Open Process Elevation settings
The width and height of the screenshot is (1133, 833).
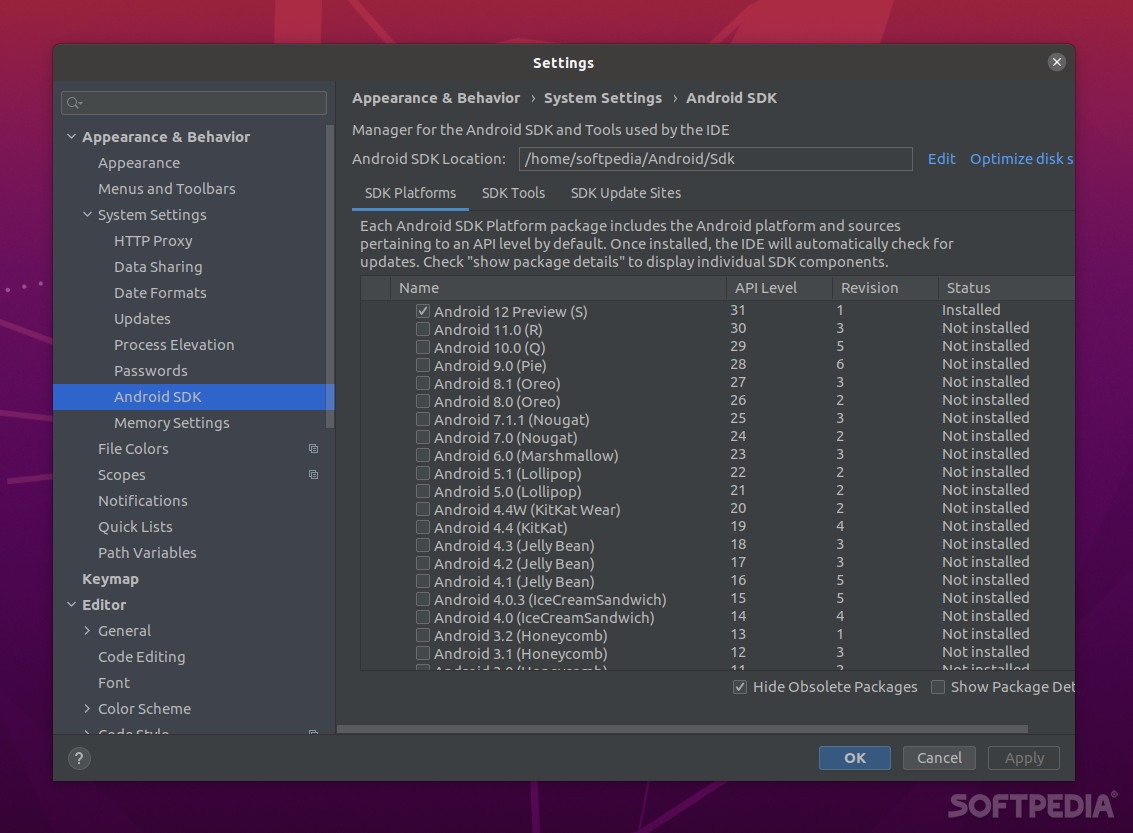(174, 345)
